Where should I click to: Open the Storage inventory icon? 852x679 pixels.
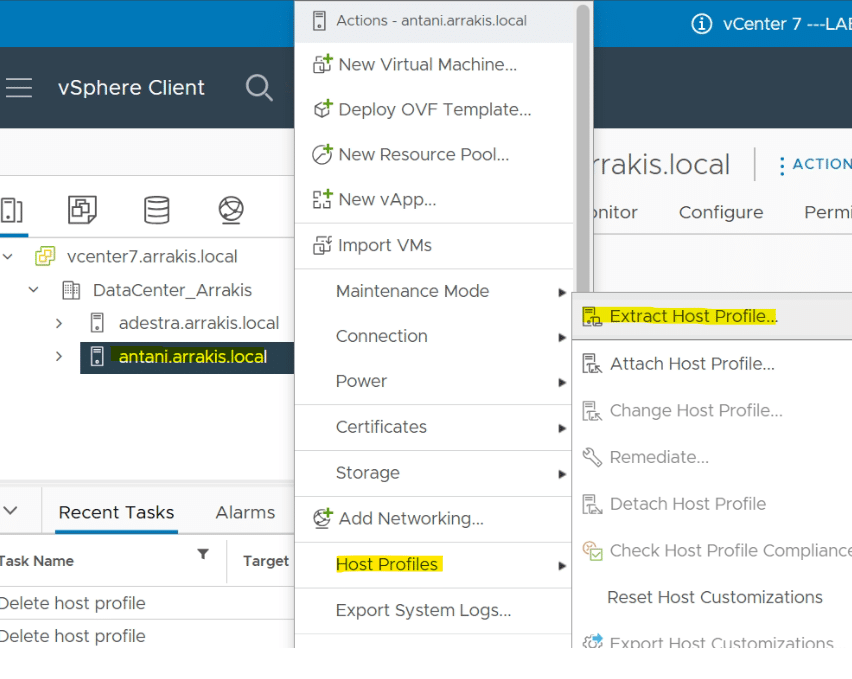tap(156, 210)
